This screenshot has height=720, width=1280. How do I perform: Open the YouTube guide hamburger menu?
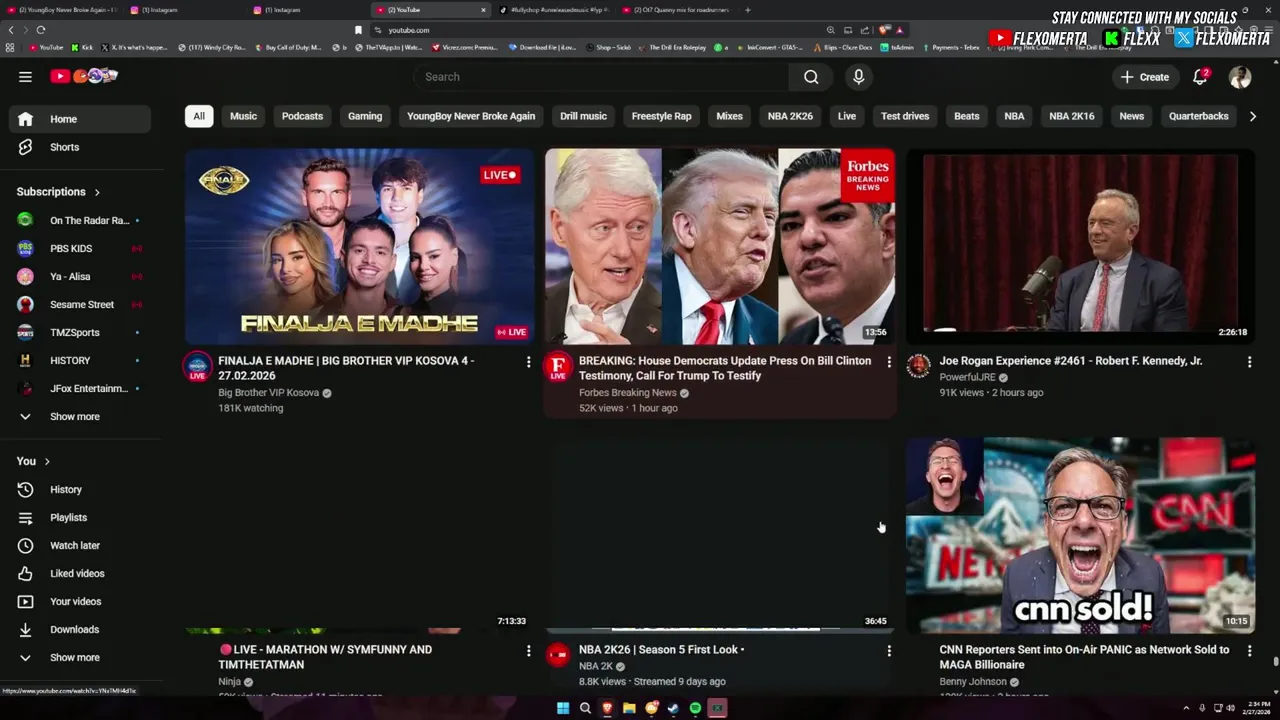pos(25,76)
